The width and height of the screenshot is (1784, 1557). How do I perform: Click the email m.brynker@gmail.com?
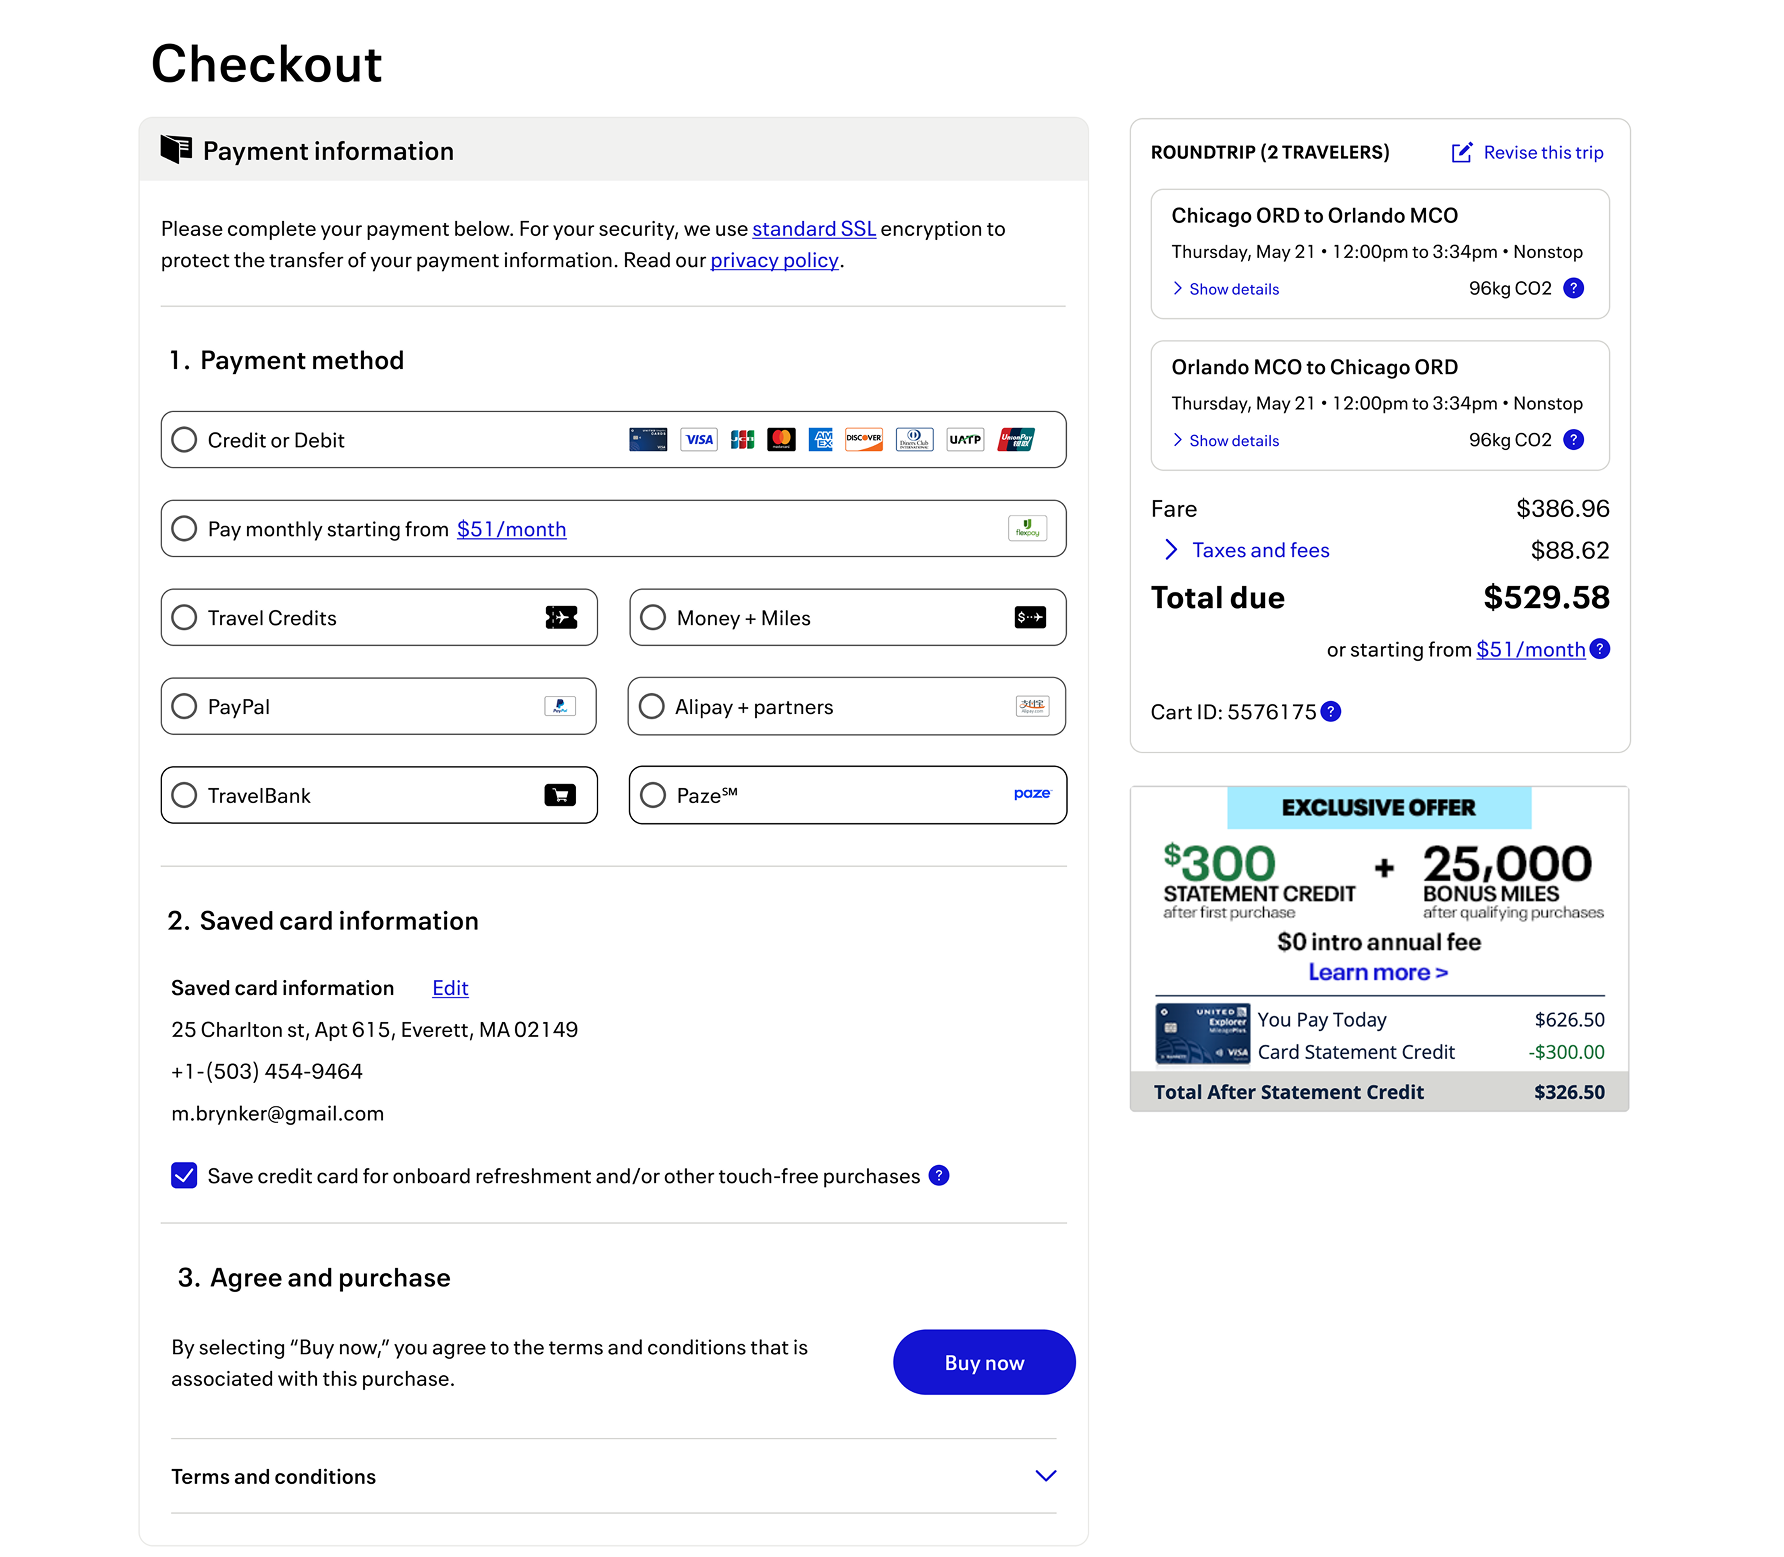point(278,1113)
